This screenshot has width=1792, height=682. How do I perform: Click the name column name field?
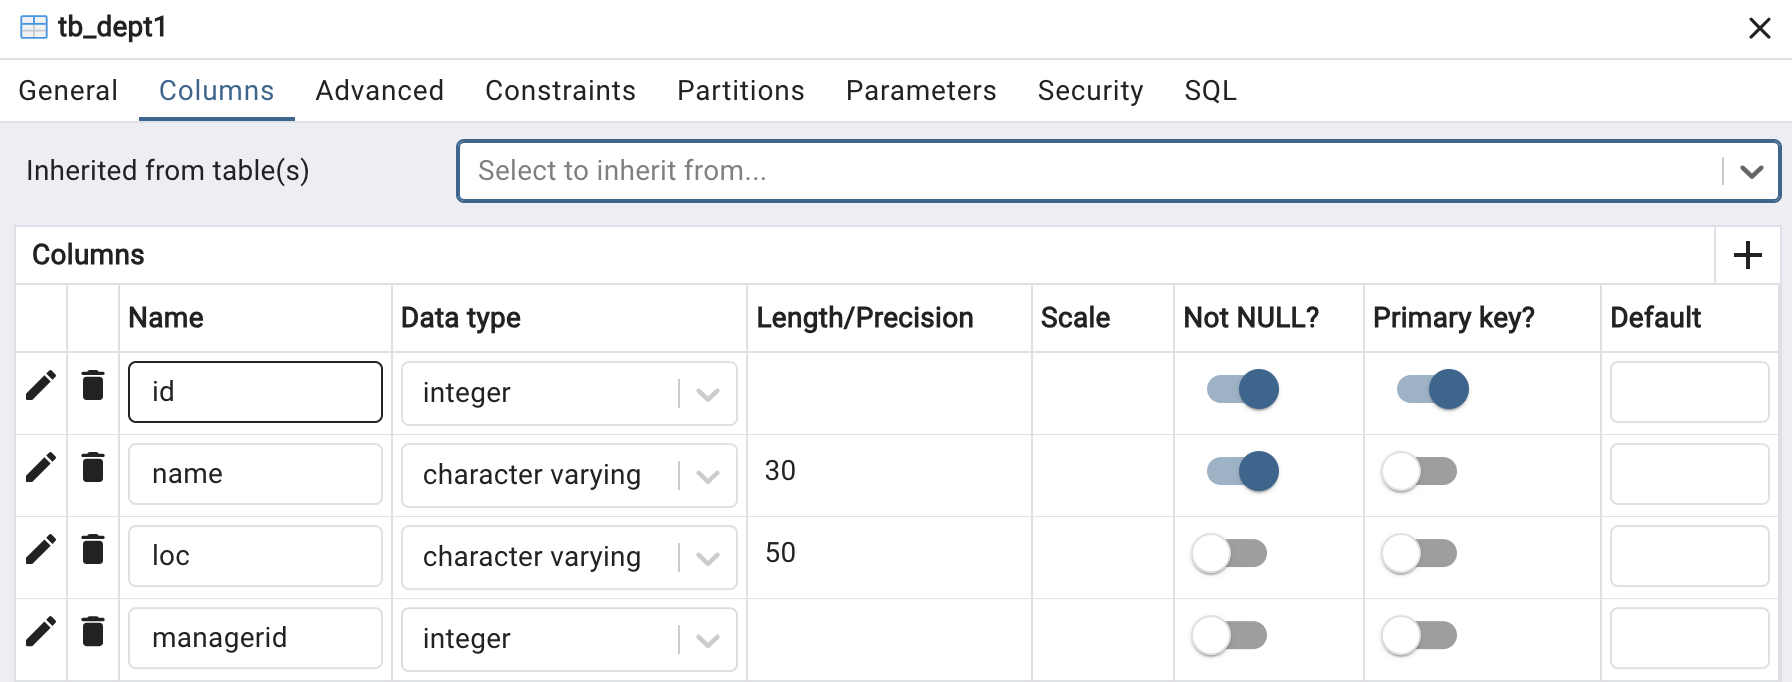pos(255,474)
